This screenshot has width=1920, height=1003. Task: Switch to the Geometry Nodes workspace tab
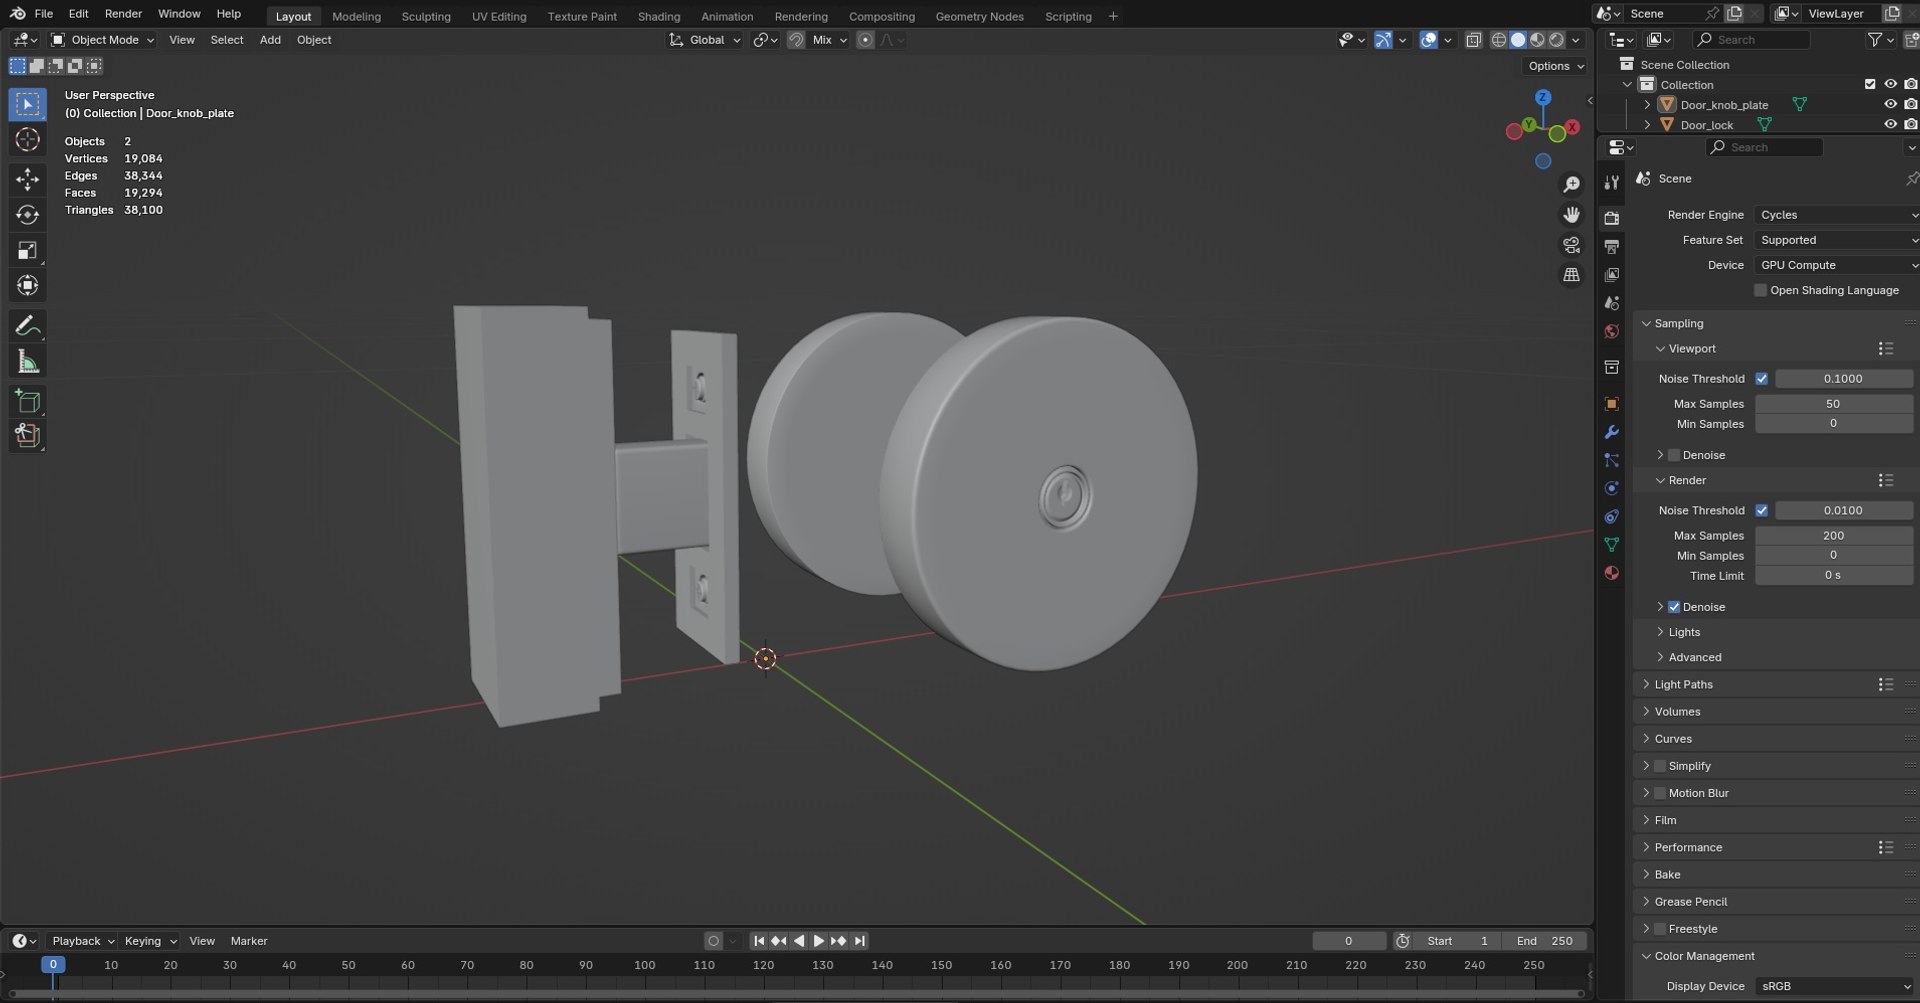click(x=979, y=16)
